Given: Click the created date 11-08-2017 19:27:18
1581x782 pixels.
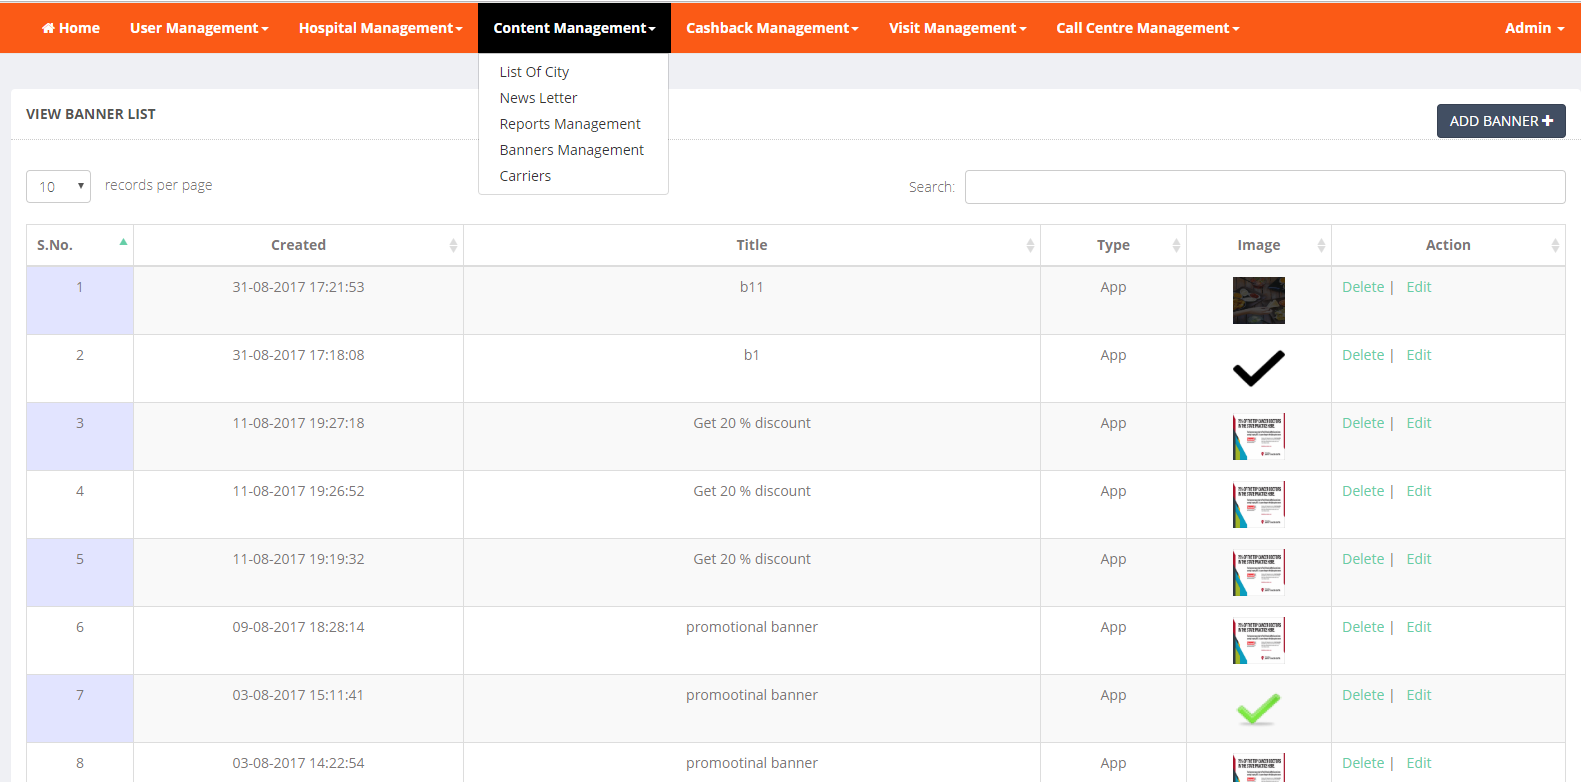Looking at the screenshot, I should (x=298, y=423).
